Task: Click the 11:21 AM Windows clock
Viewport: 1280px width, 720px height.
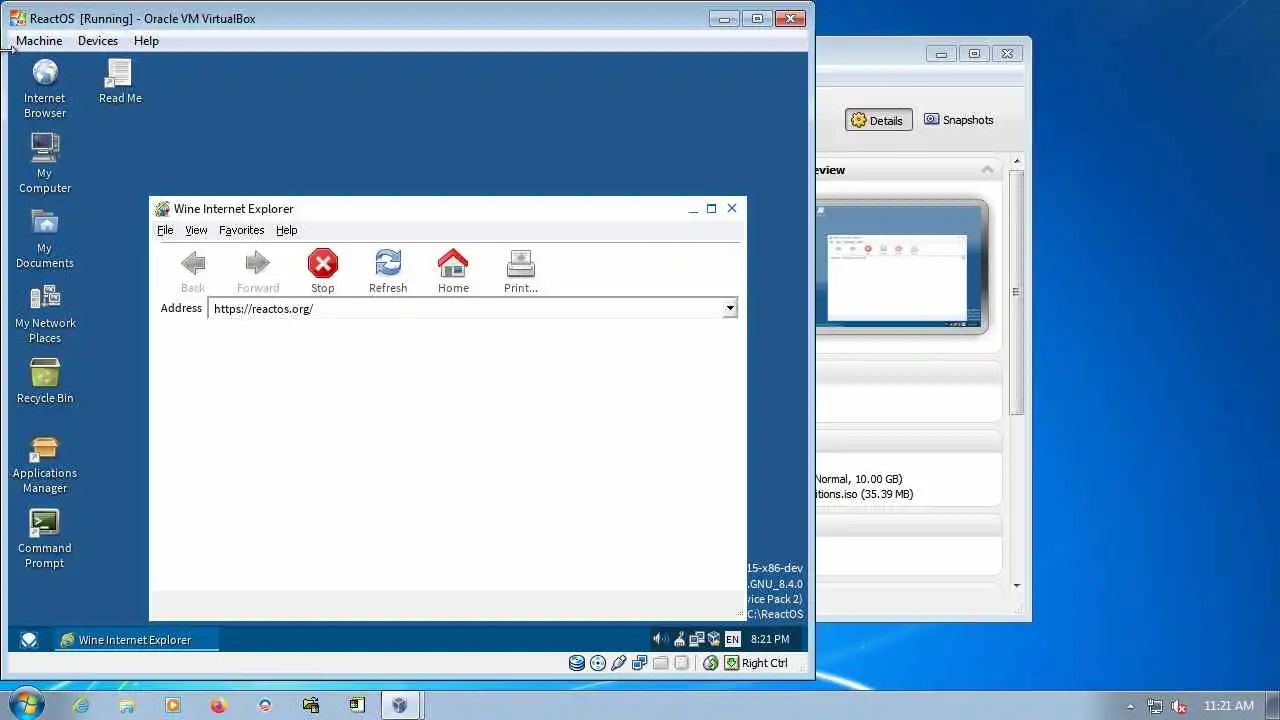Action: point(1229,706)
